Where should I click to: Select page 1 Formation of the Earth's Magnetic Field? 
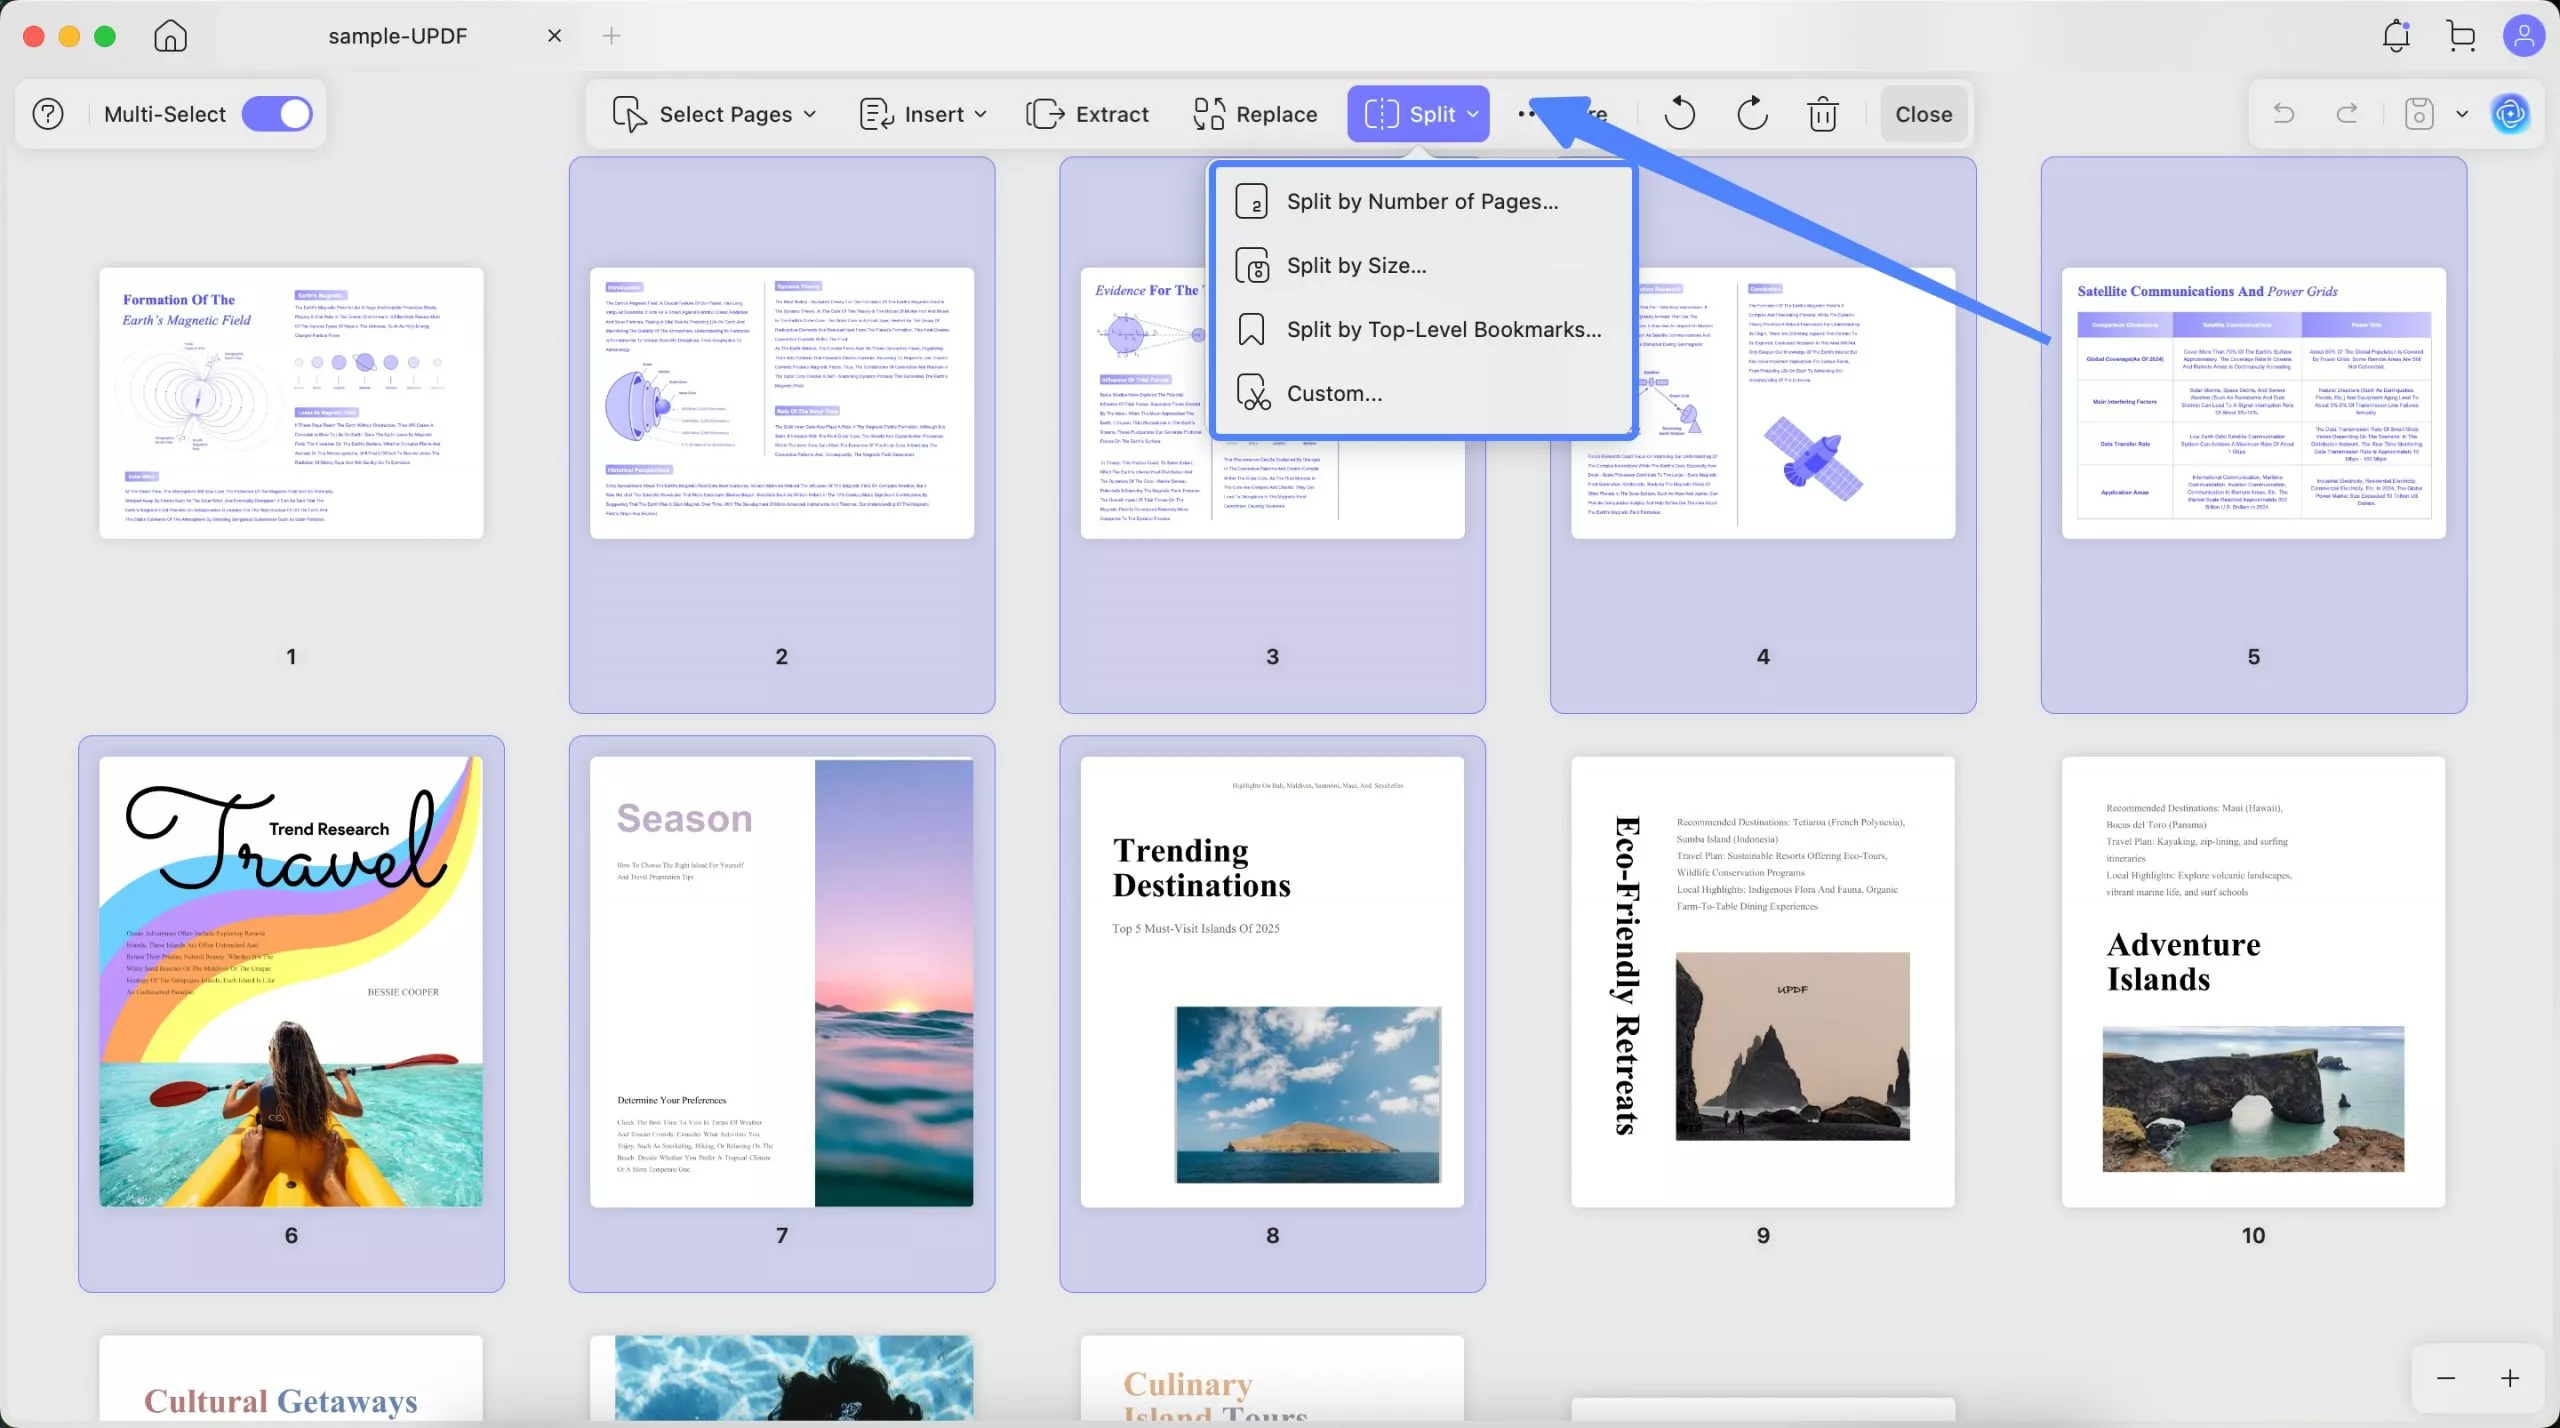point(291,403)
